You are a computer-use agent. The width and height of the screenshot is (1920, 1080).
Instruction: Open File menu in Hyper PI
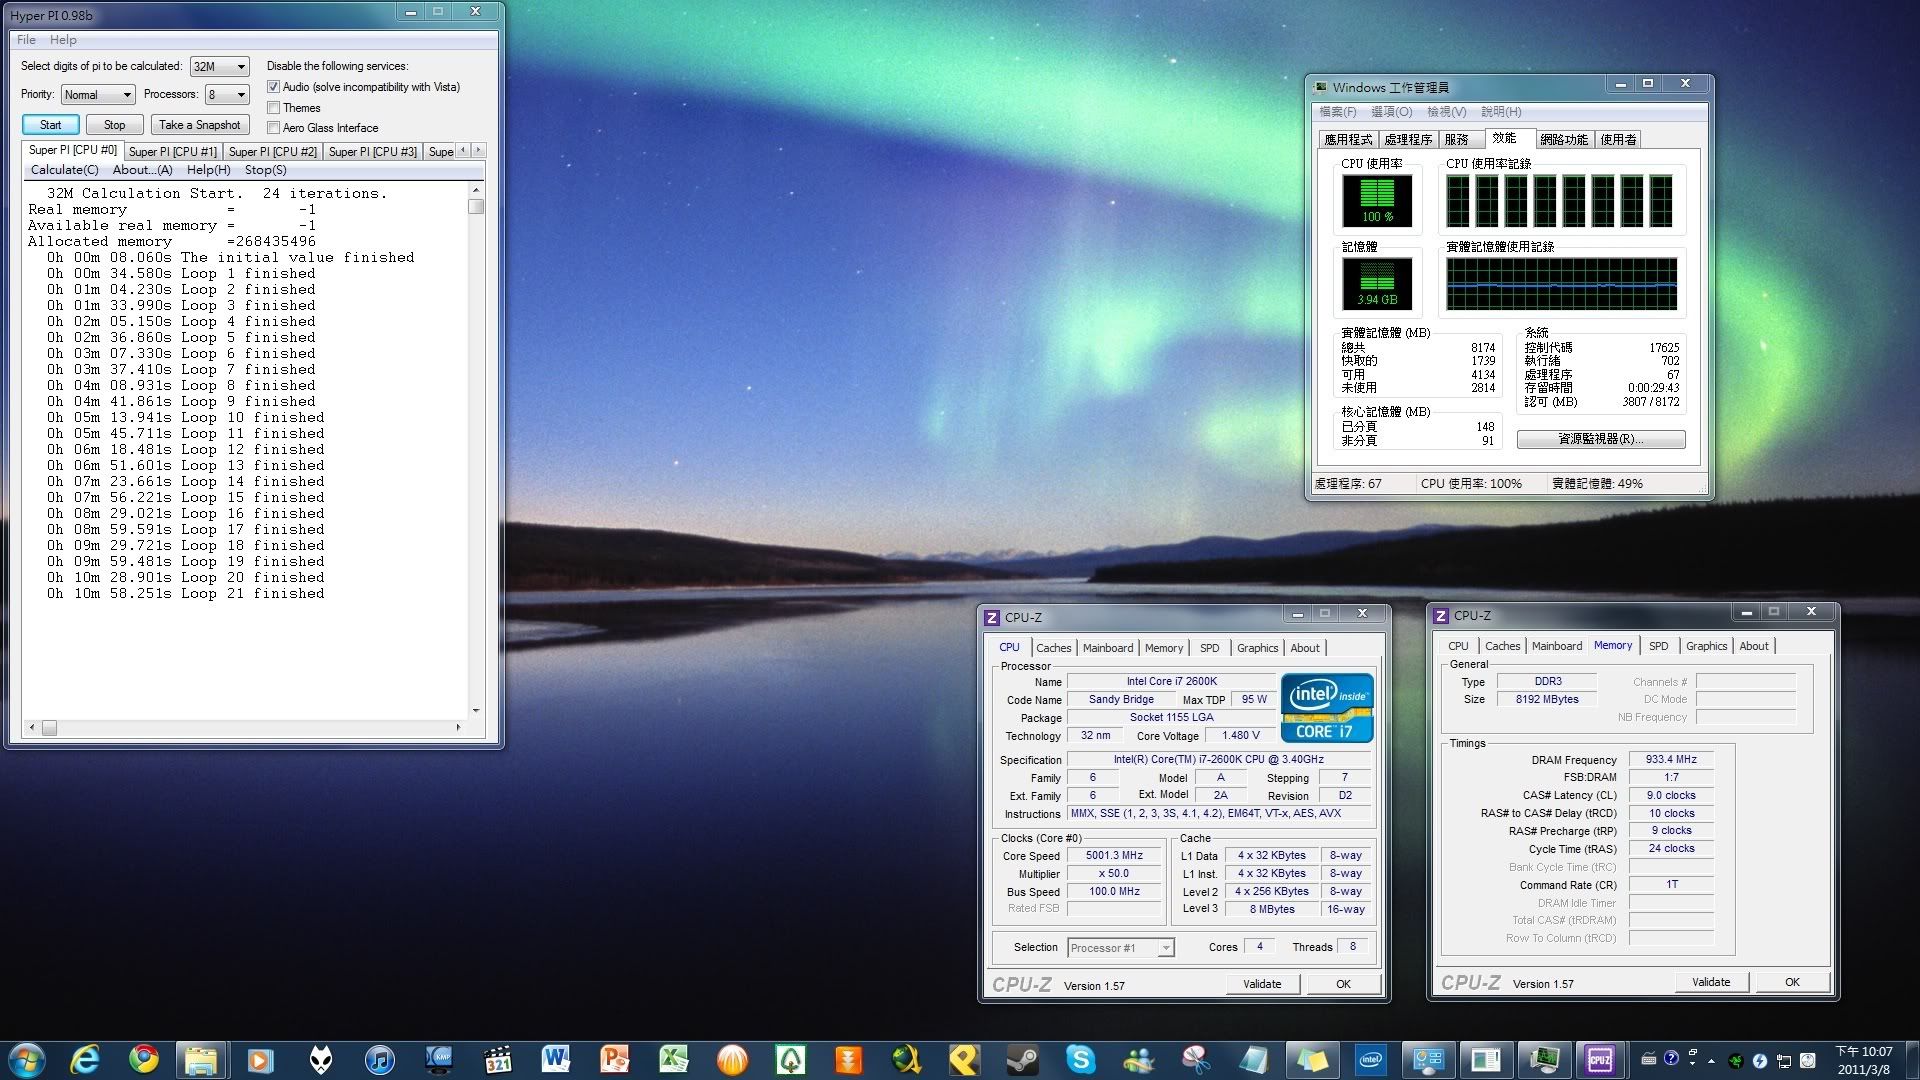coord(26,40)
